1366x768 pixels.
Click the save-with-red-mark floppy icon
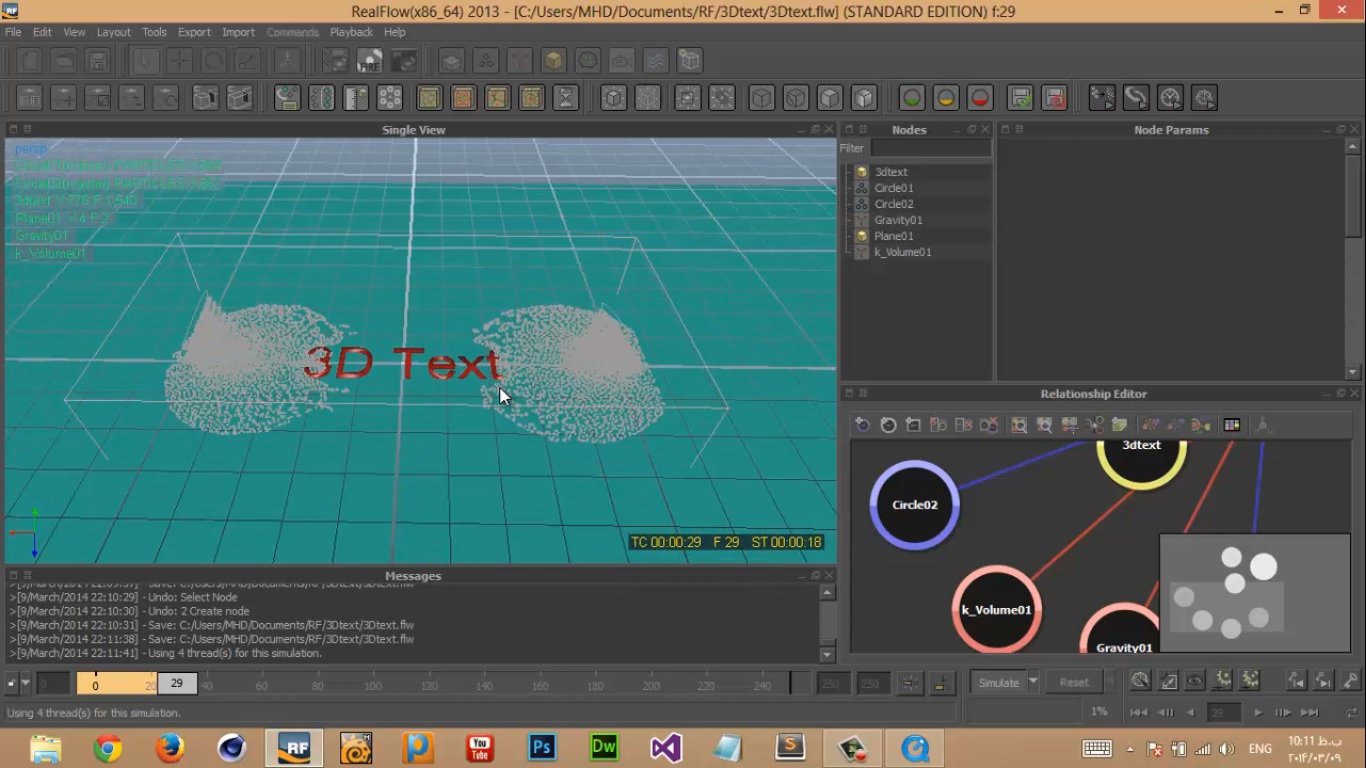click(x=1054, y=98)
